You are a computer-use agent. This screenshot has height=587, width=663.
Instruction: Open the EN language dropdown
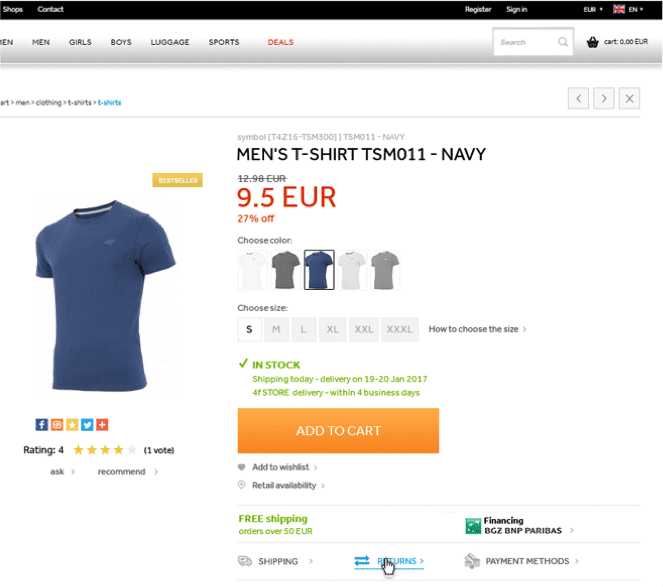628,9
